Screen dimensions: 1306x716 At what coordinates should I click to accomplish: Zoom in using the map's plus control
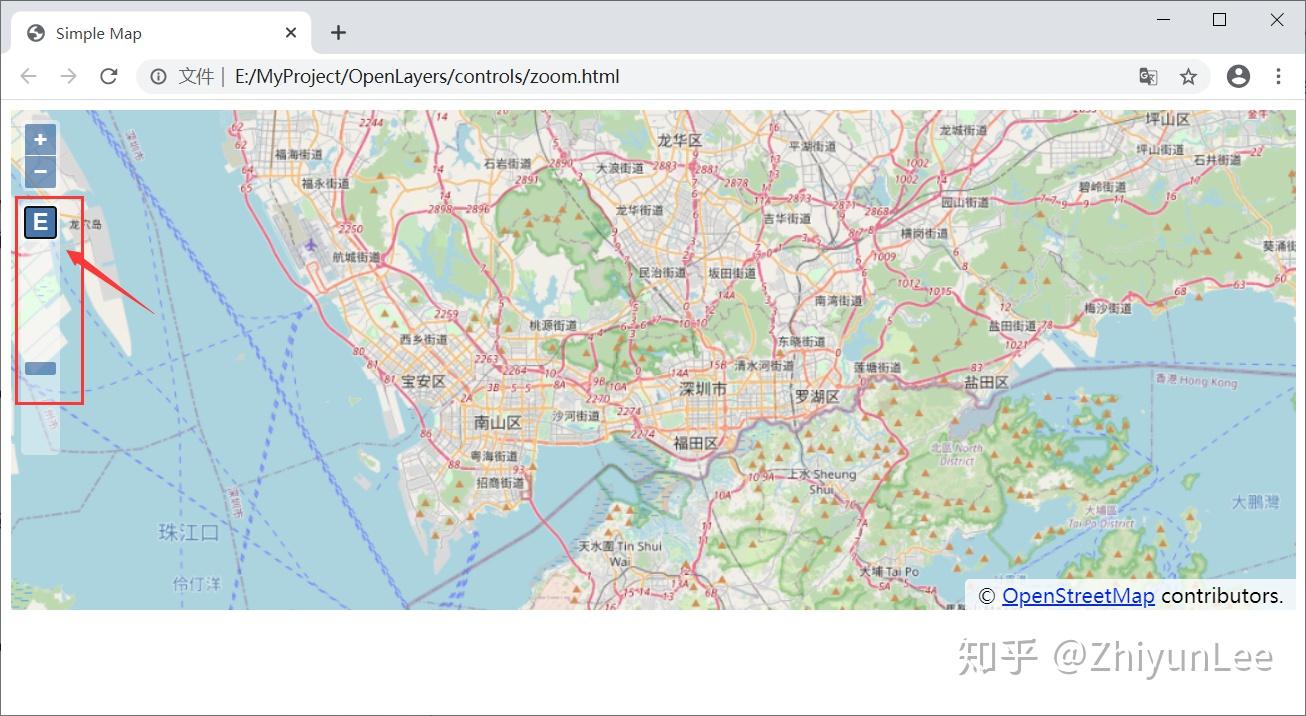pyautogui.click(x=39, y=139)
